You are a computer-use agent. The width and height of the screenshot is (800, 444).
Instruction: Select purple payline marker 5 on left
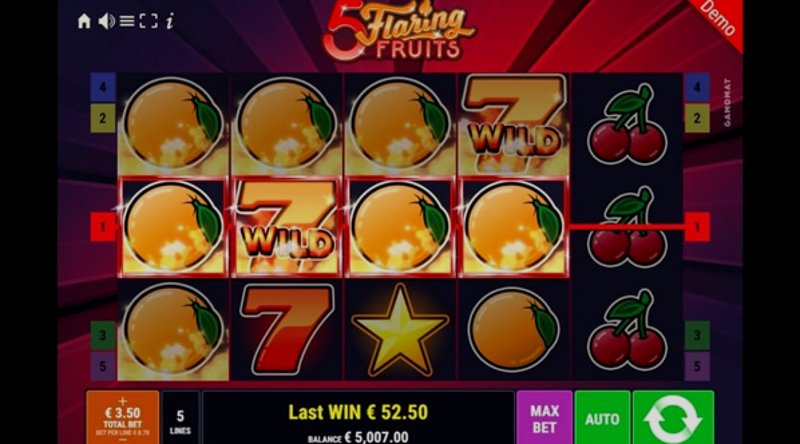103,366
